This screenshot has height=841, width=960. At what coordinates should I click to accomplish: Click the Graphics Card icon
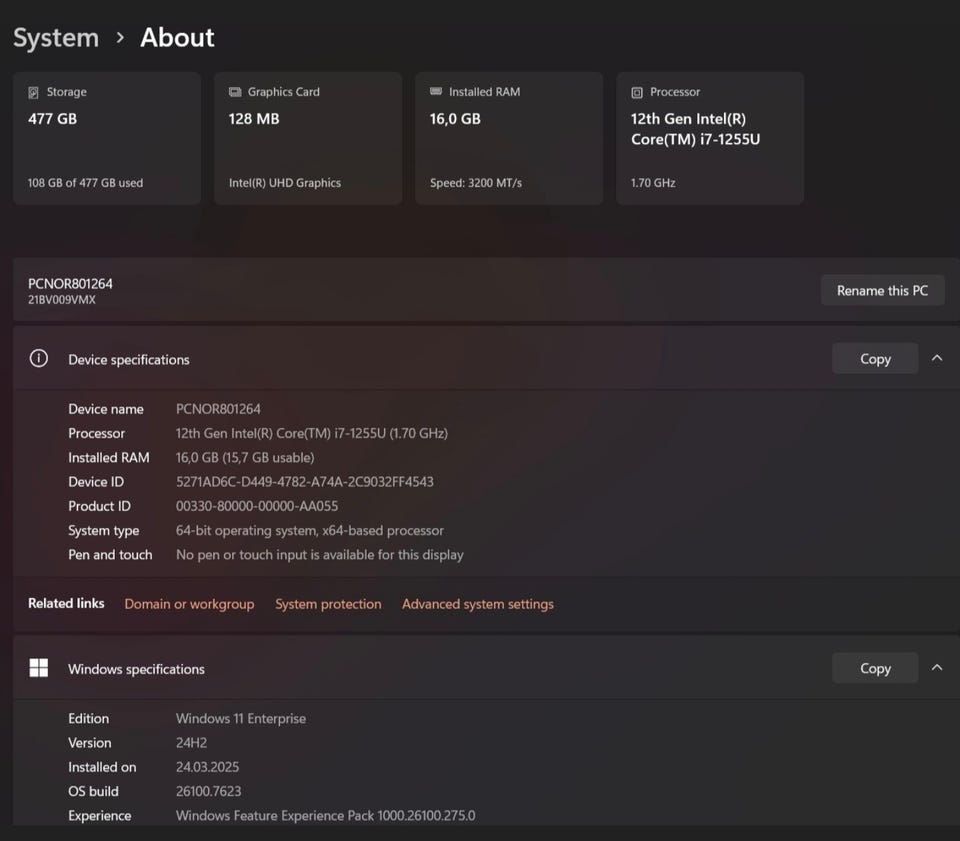point(235,92)
